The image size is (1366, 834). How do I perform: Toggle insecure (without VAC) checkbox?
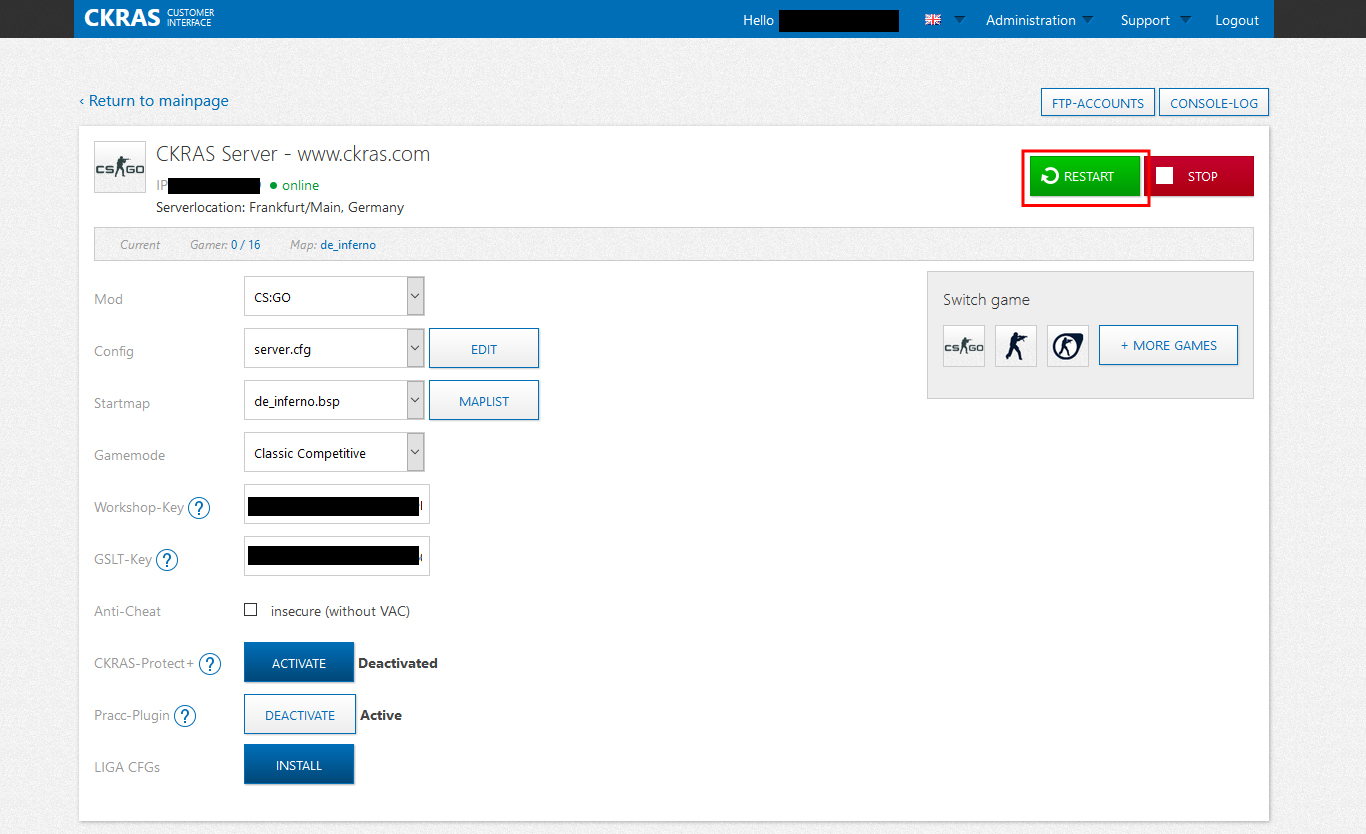click(x=251, y=610)
